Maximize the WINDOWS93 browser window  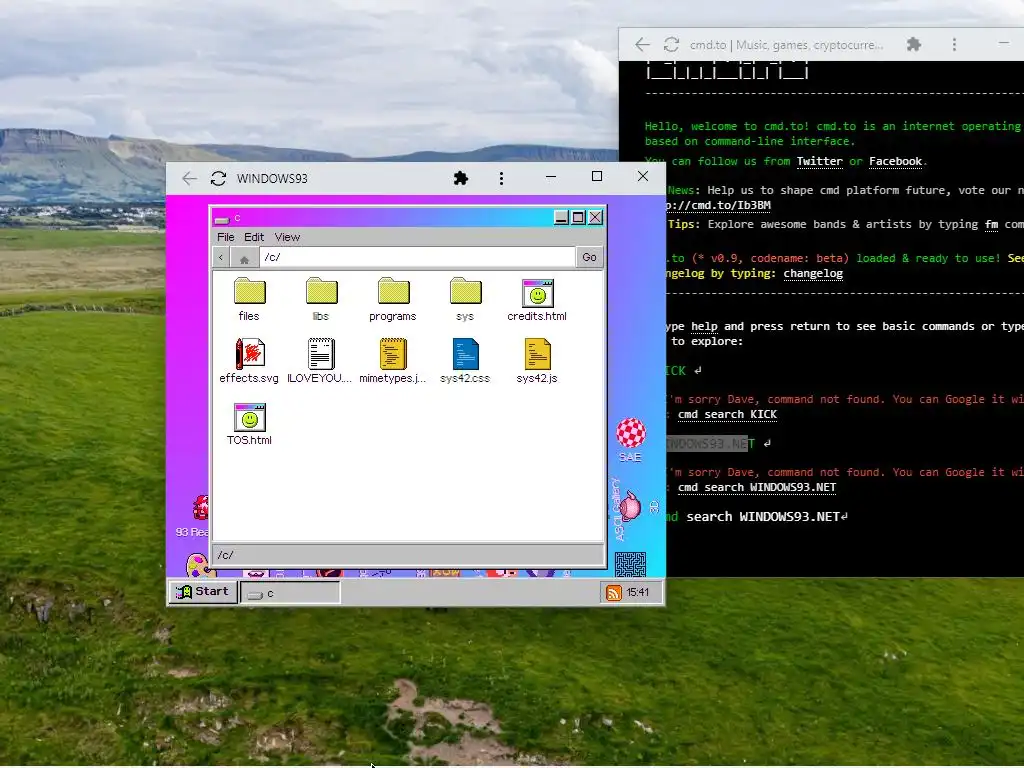(597, 176)
